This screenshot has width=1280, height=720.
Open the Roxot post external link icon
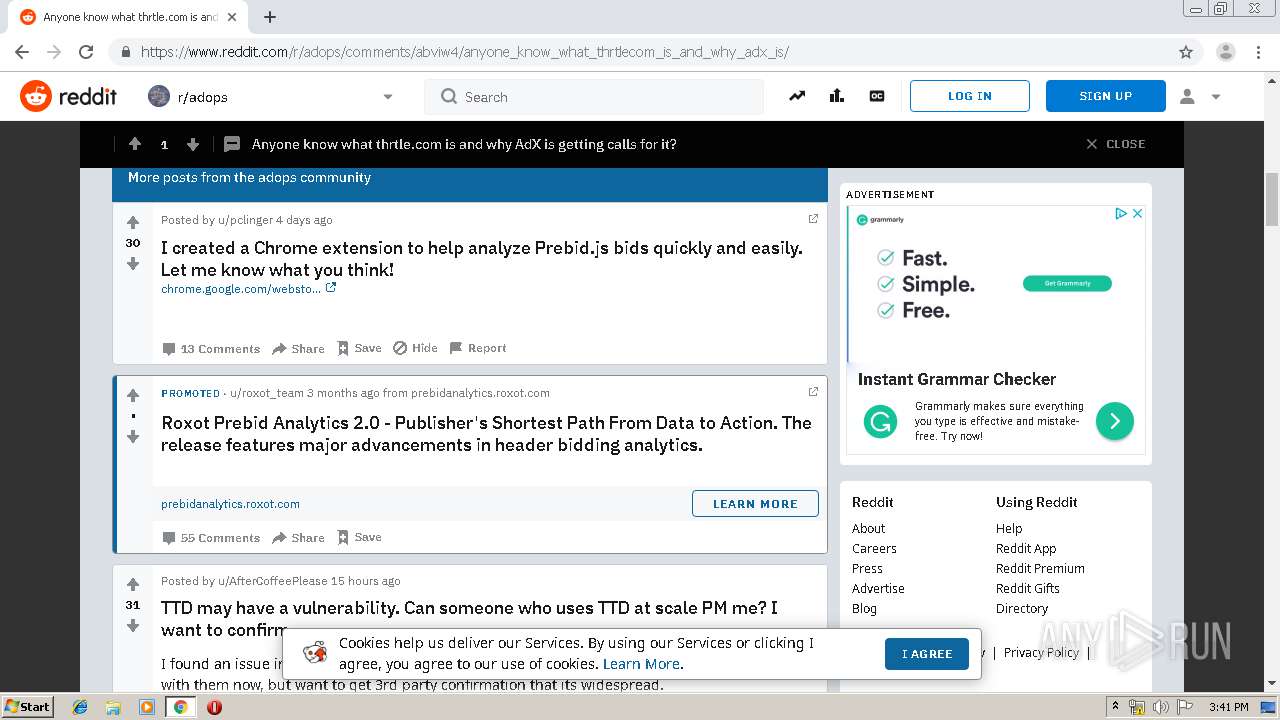pos(813,392)
